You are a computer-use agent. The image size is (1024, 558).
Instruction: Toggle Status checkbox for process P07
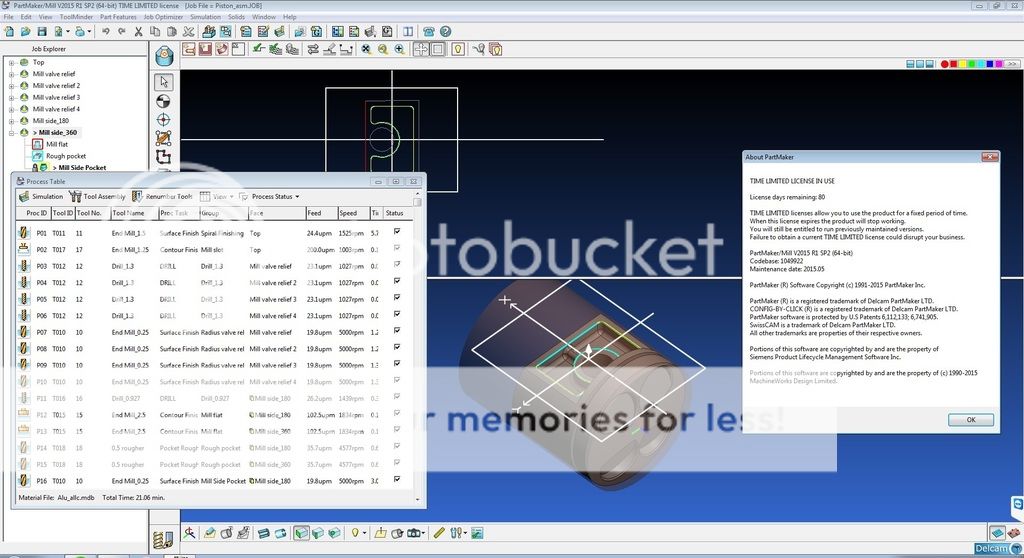[x=397, y=332]
